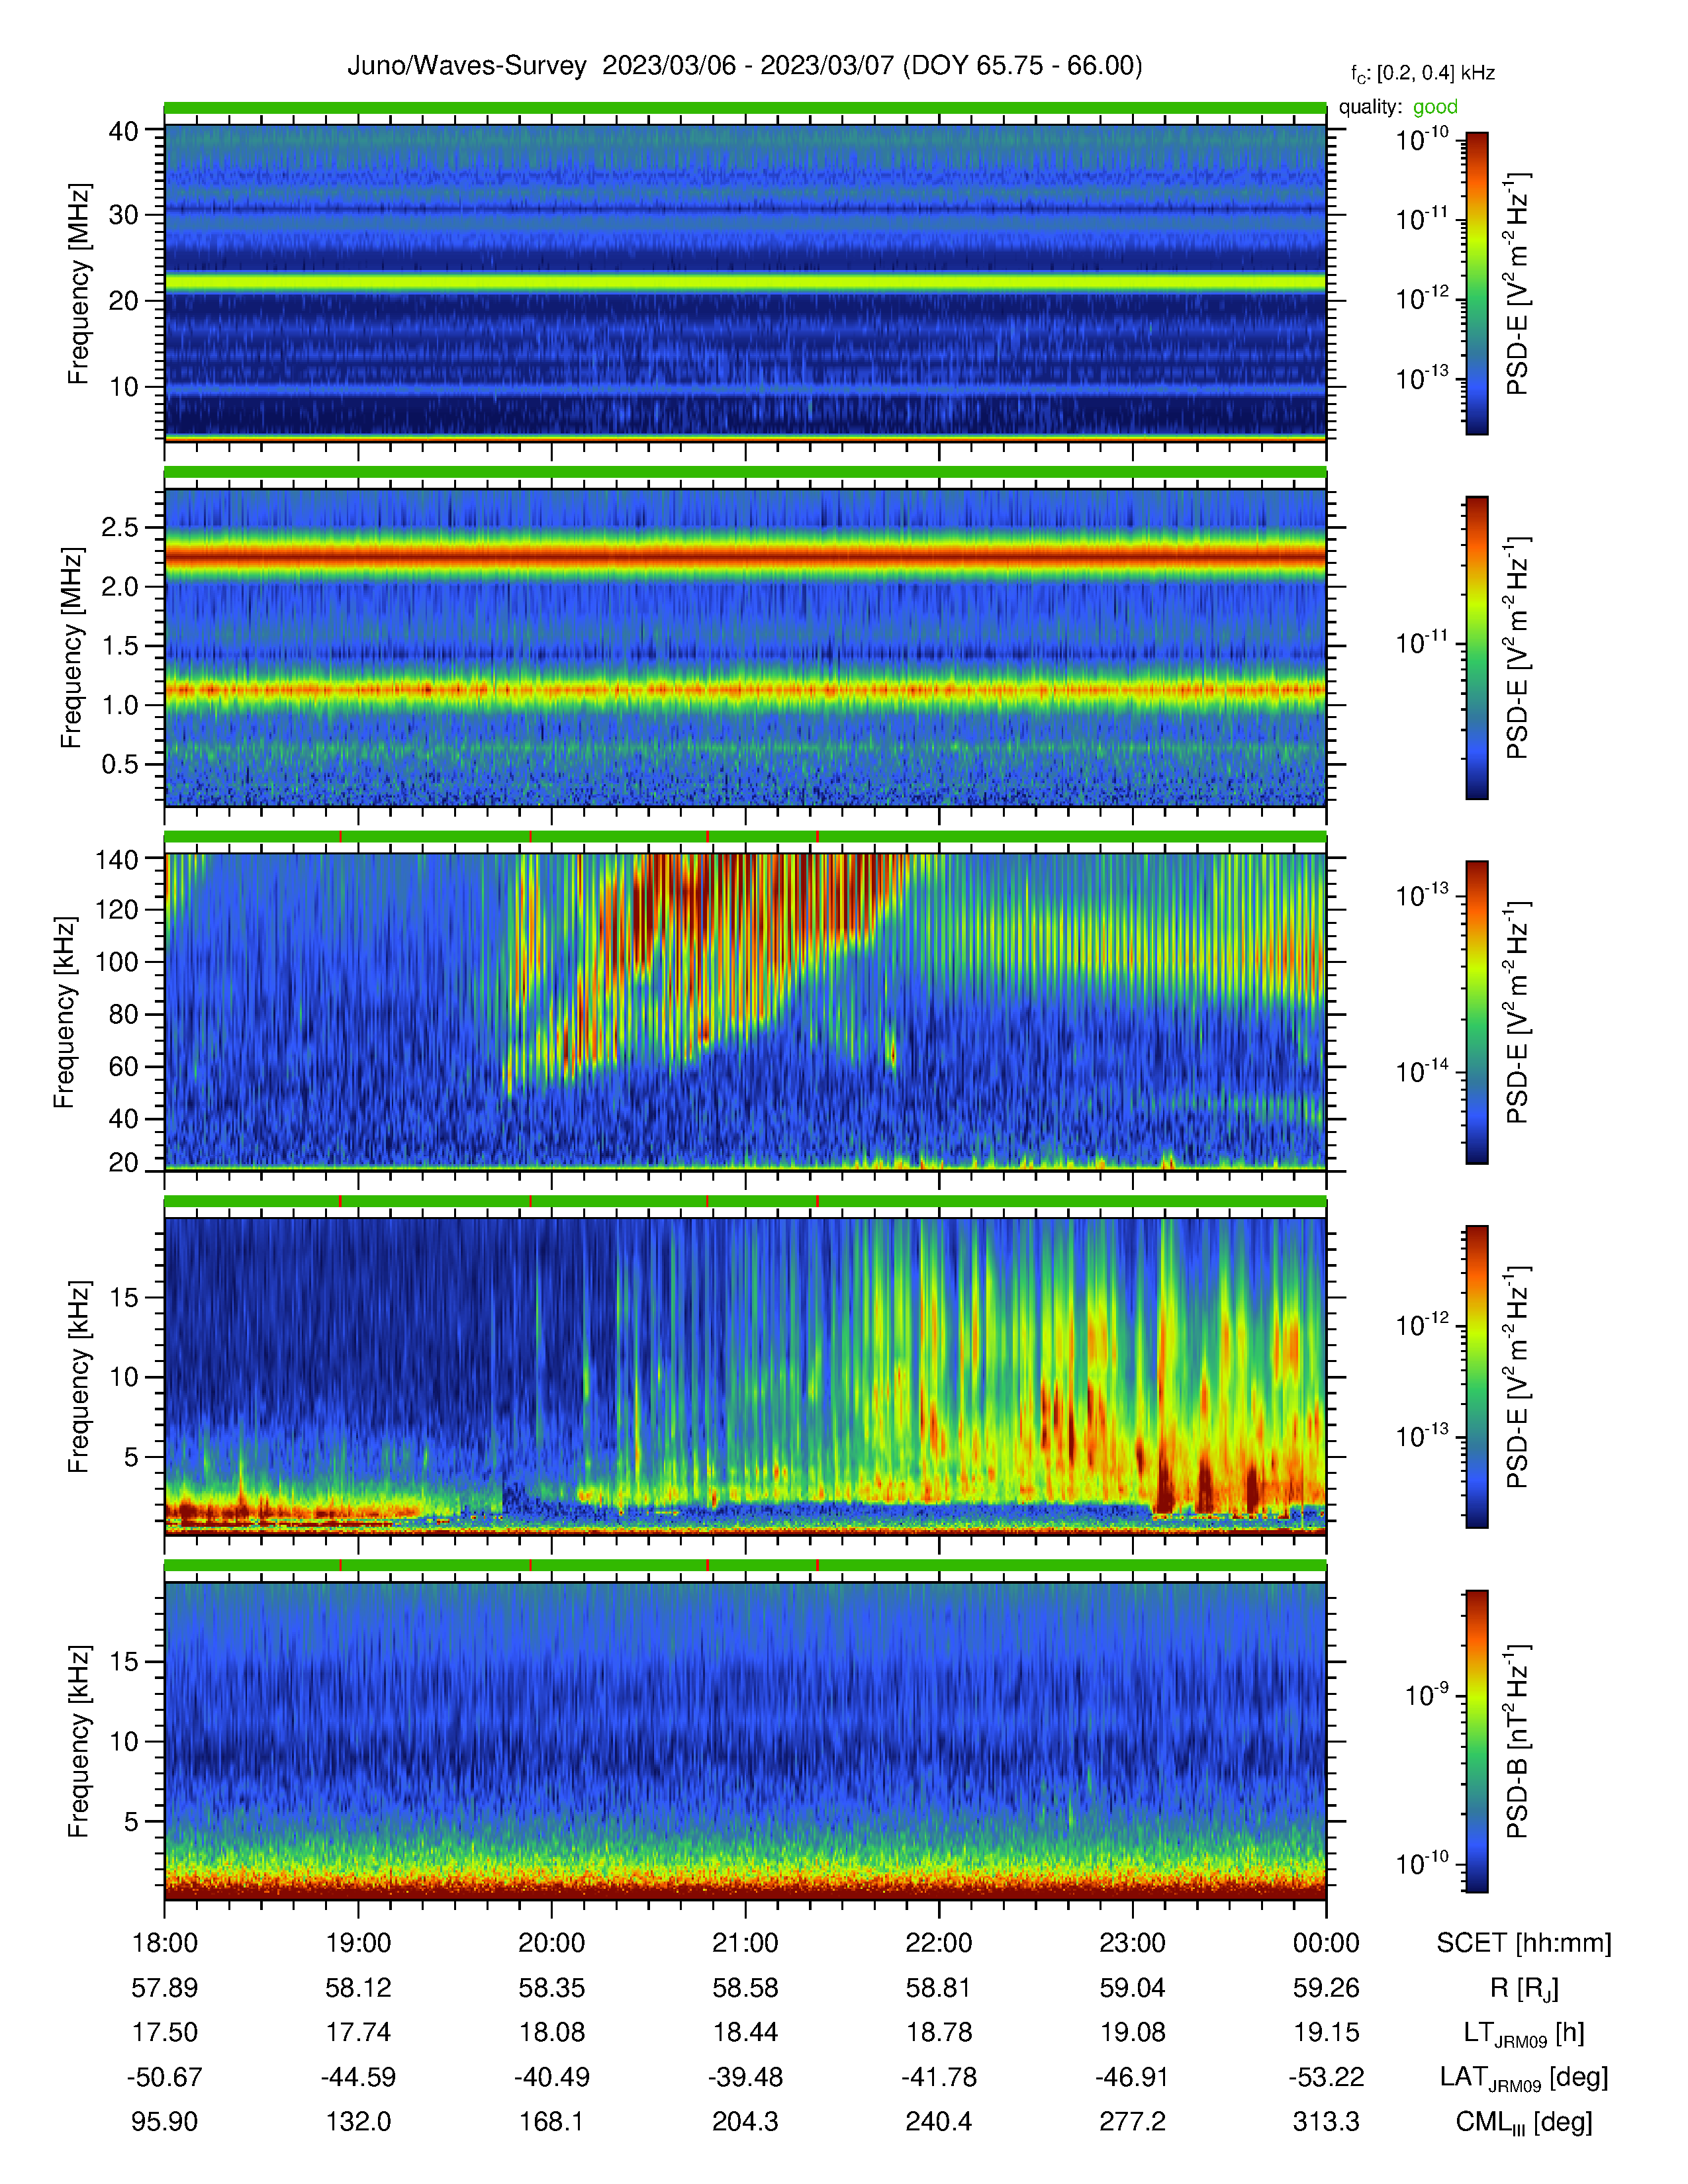
Task: Click the first red marker on third panel quality bar
Action: tap(341, 836)
